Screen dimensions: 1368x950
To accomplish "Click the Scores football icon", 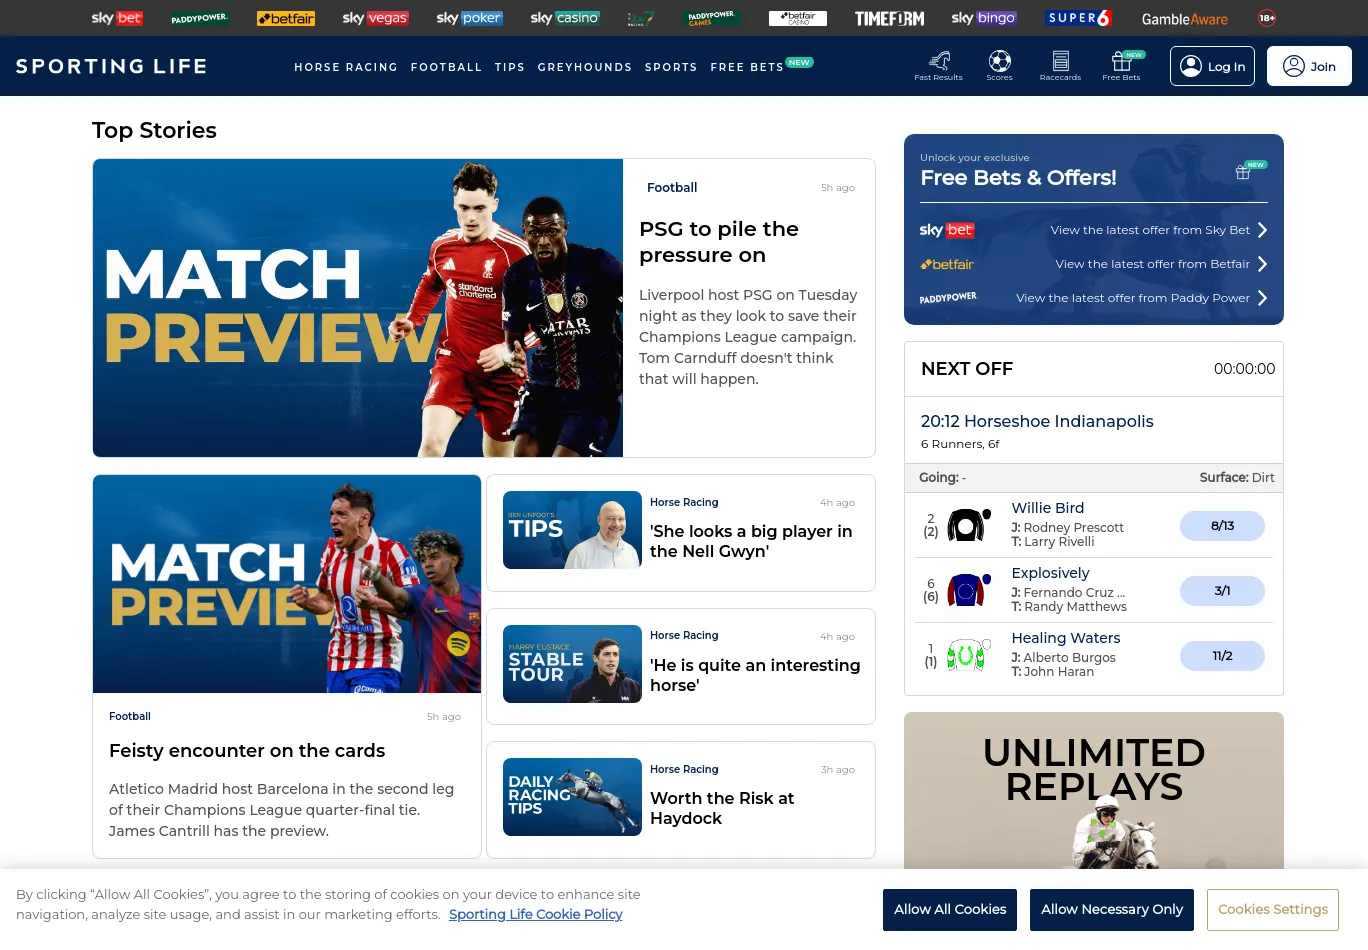I will click(999, 62).
